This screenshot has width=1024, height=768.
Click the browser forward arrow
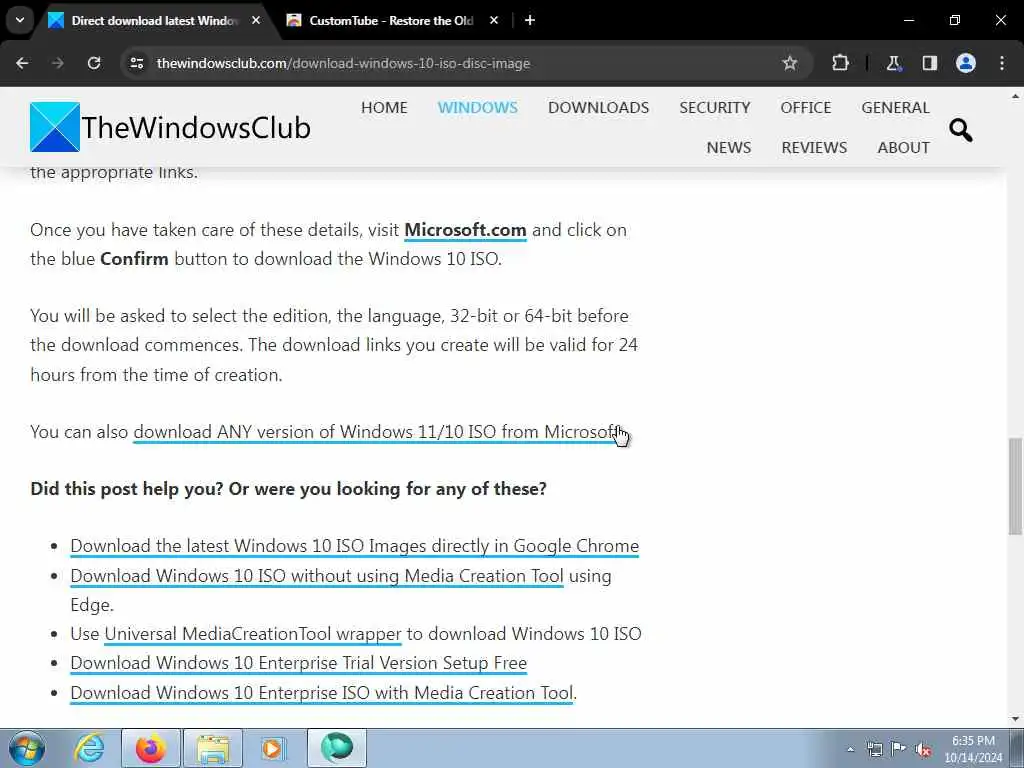[58, 63]
